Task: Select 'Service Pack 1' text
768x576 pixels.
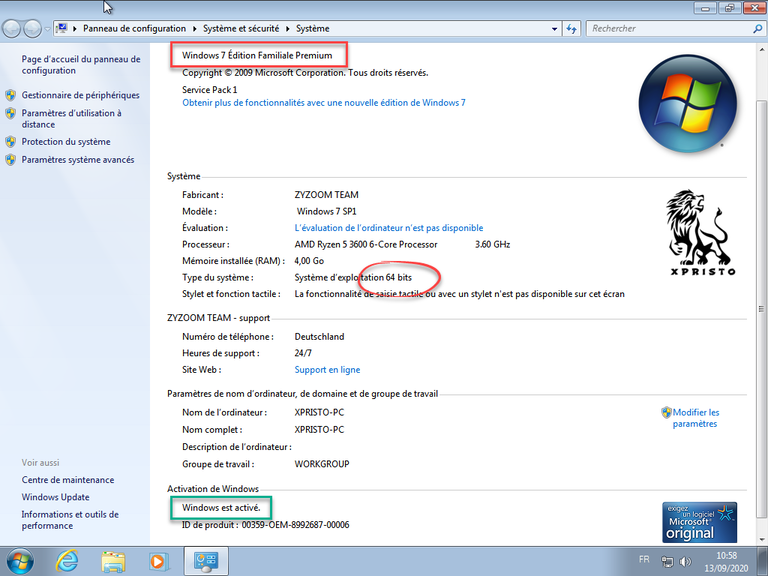Action: pyautogui.click(x=210, y=90)
